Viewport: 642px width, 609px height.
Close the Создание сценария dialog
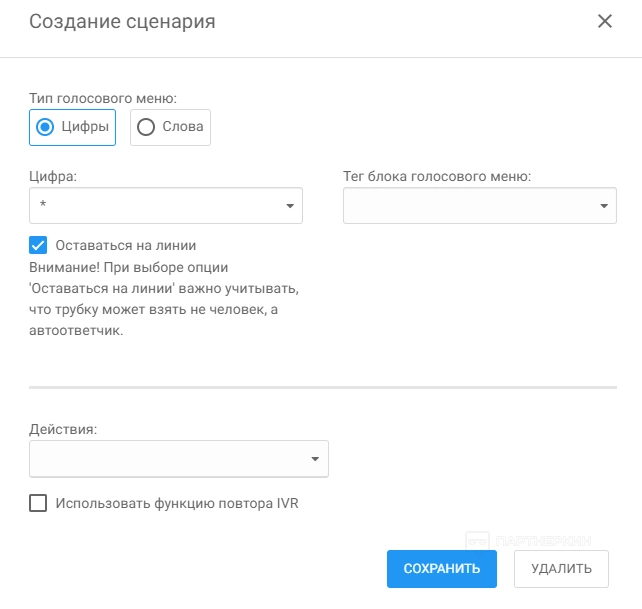point(604,21)
